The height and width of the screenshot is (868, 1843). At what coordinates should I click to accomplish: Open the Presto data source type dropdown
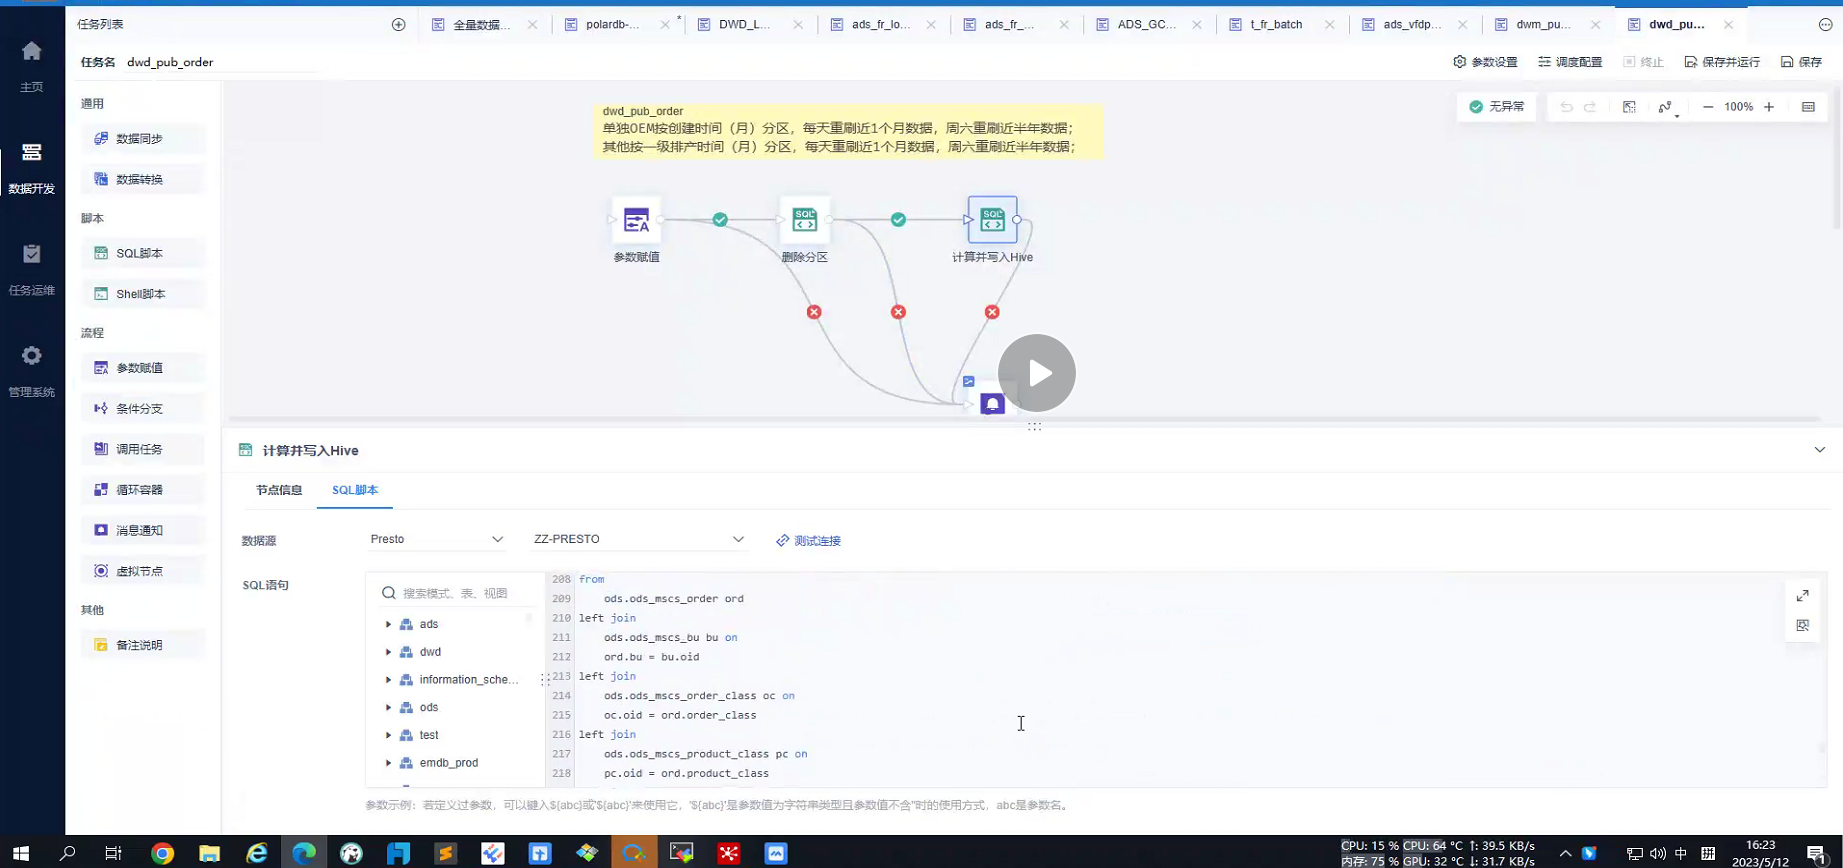click(437, 540)
